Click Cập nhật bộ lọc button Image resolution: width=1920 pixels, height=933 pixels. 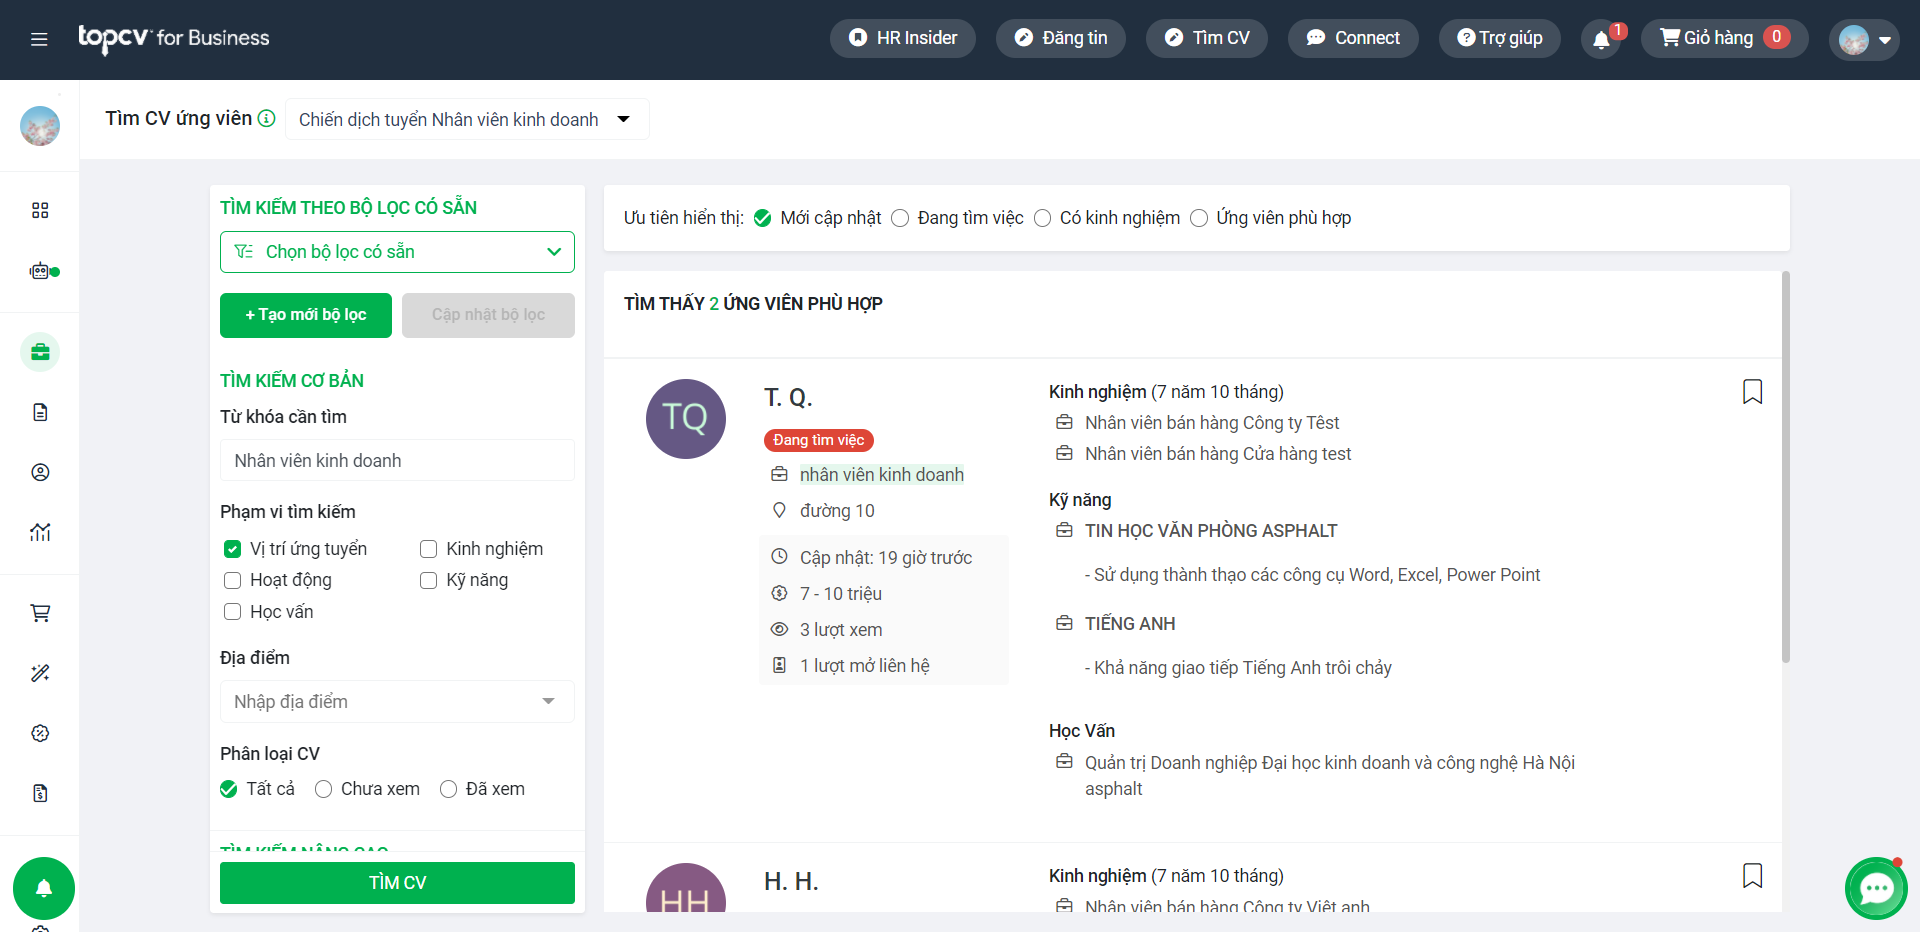tap(488, 315)
